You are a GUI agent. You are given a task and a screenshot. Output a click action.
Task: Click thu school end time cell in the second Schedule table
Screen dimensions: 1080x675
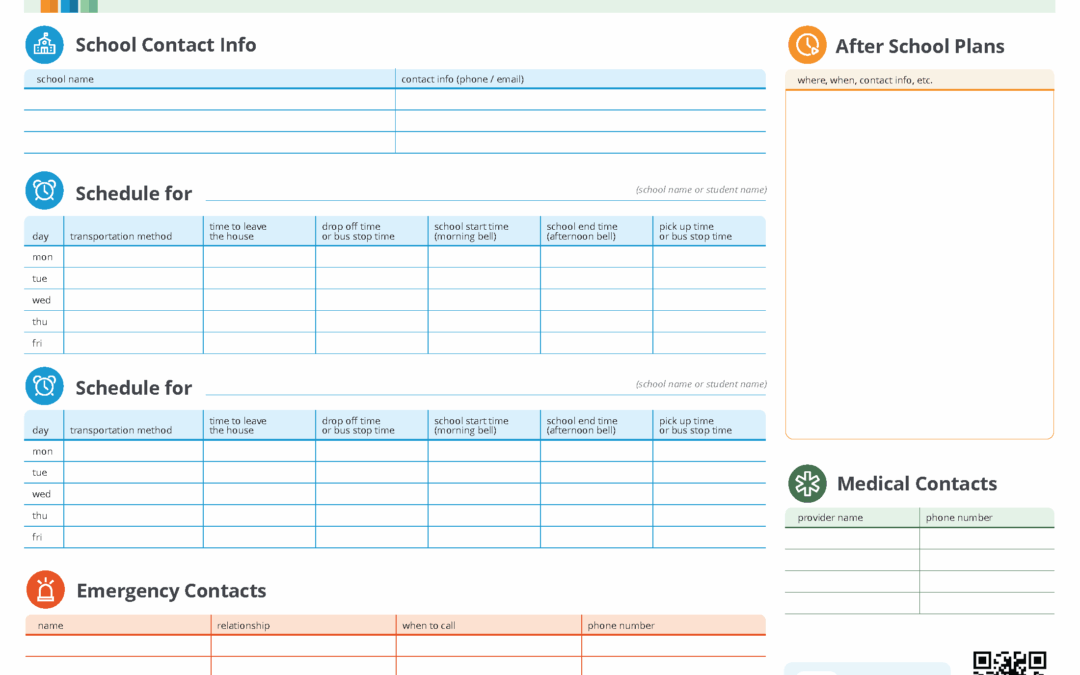point(596,516)
